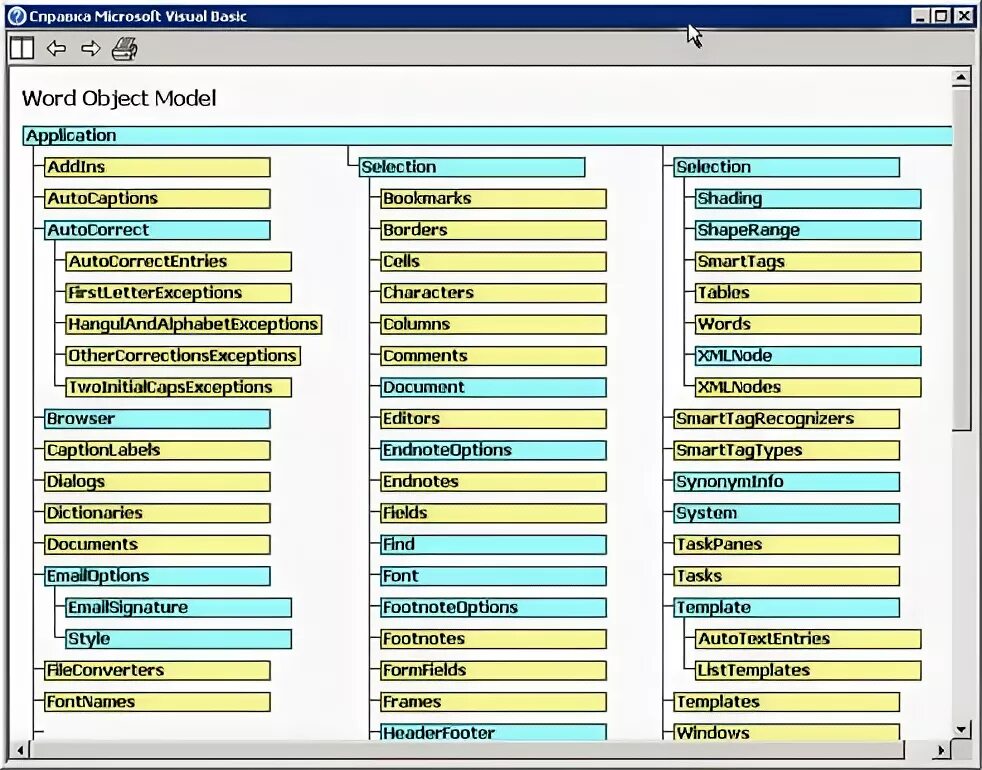
Task: Click the Browser object box
Action: (157, 419)
